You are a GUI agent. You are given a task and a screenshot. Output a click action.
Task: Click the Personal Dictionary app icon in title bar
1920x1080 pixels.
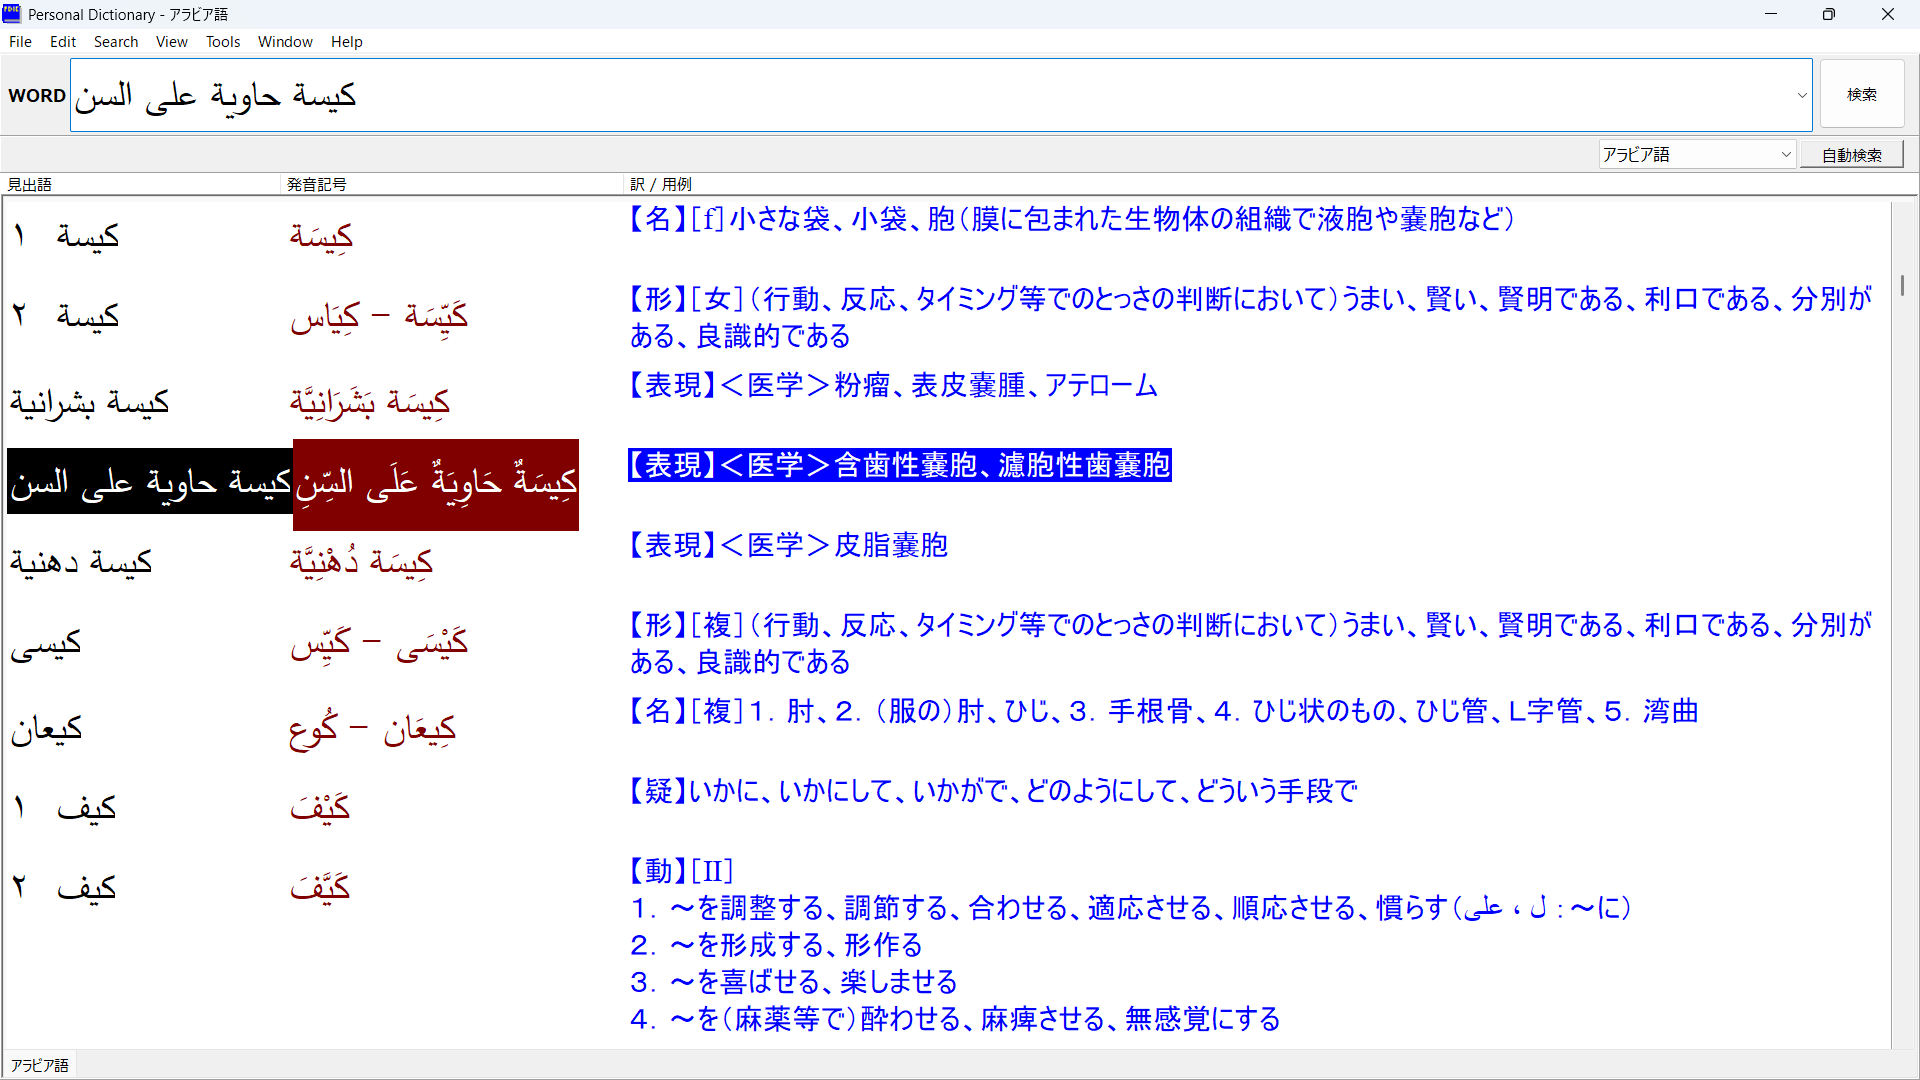click(12, 14)
